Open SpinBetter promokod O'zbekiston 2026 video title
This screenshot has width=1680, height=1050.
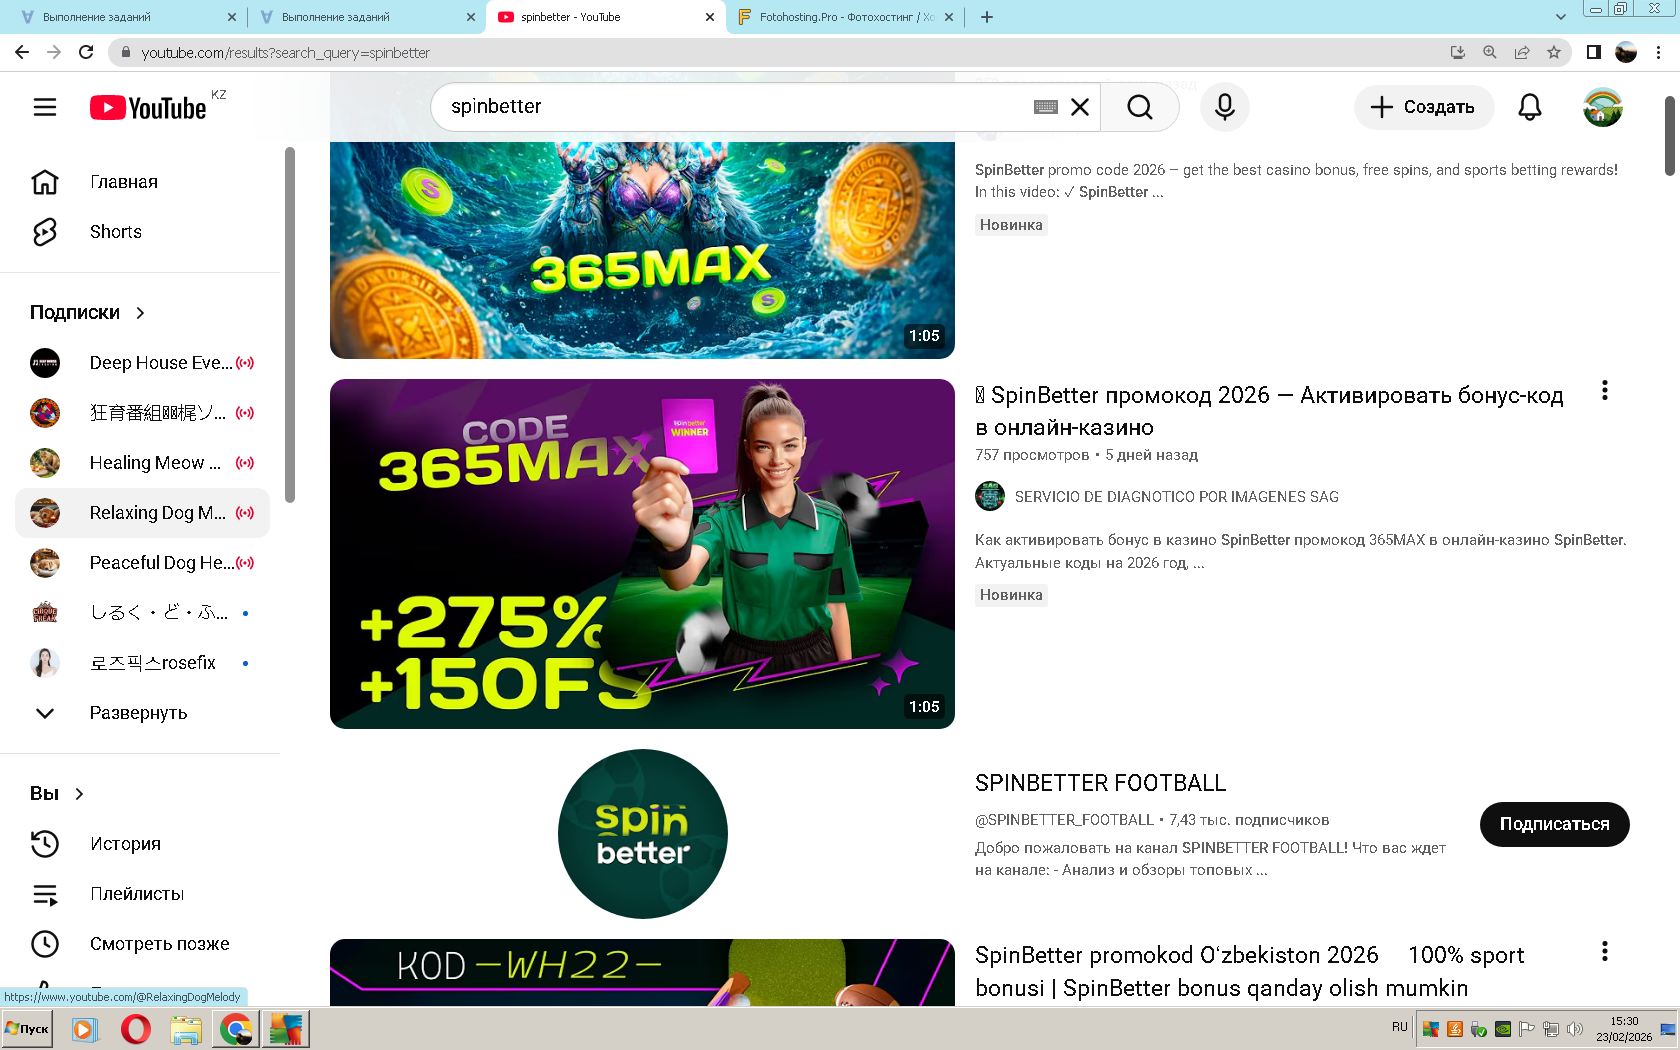tap(1250, 971)
